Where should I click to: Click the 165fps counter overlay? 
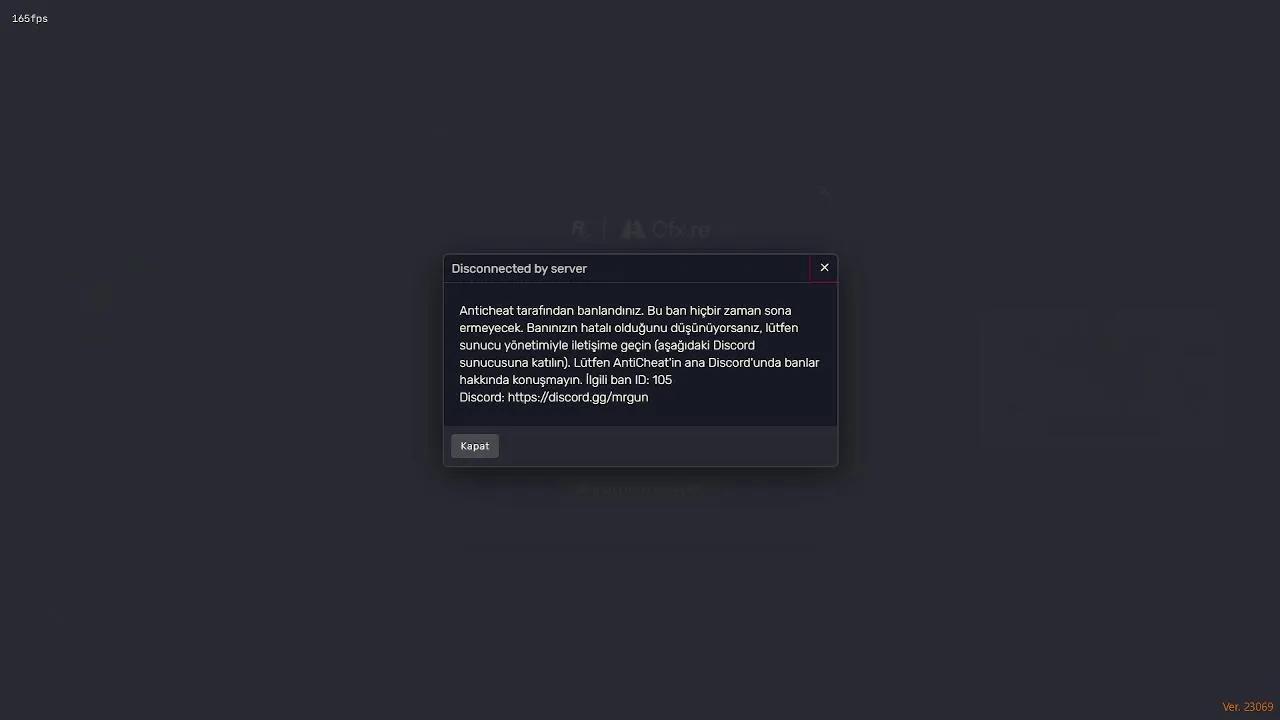click(x=30, y=19)
